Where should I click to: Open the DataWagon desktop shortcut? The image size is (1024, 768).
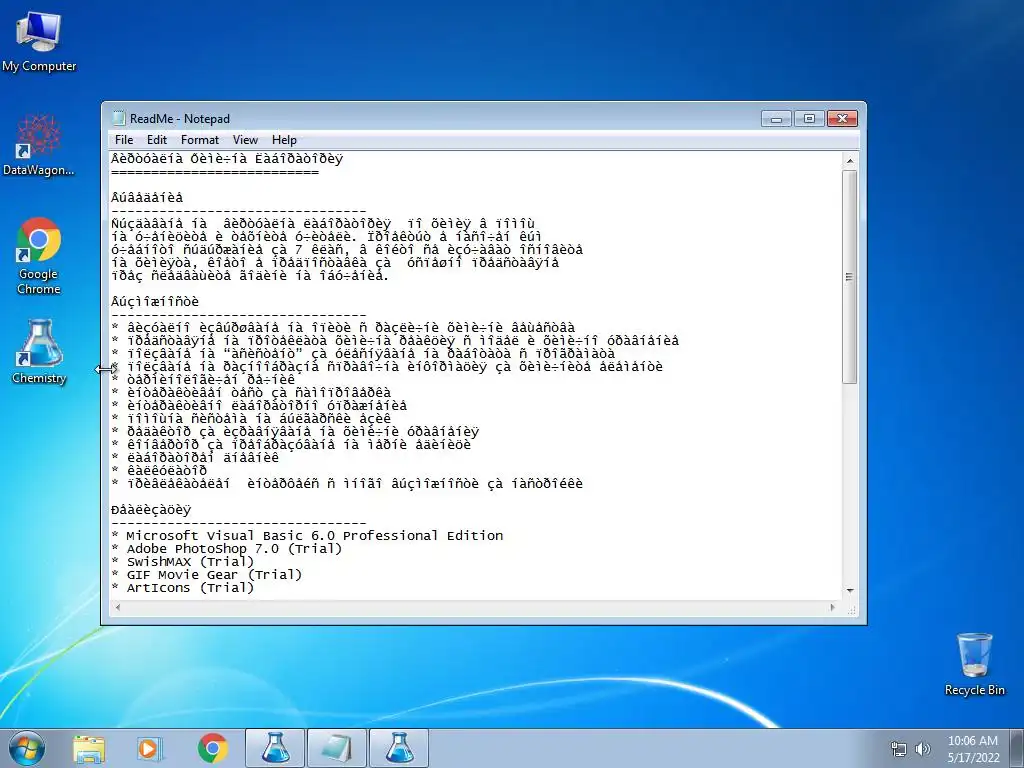[39, 145]
